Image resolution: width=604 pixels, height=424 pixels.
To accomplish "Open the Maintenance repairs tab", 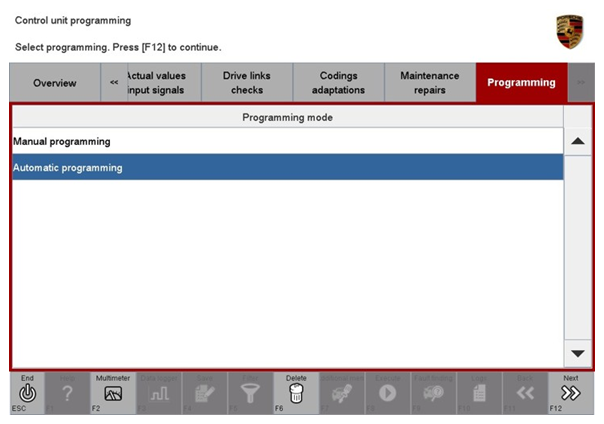I will point(429,83).
